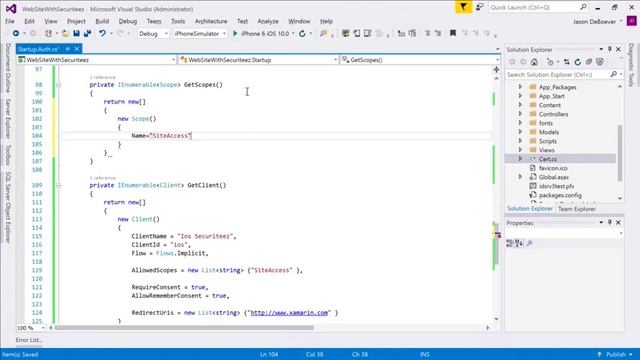Click the Solution Explorer Home icon
The width and height of the screenshot is (640, 360).
(x=534, y=62)
